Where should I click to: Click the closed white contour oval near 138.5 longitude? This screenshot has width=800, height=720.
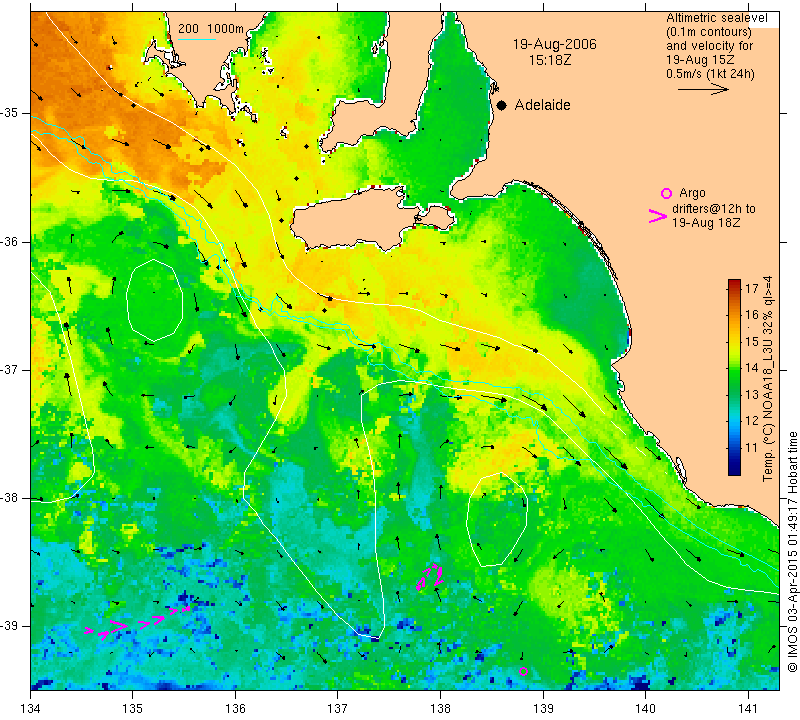point(496,519)
